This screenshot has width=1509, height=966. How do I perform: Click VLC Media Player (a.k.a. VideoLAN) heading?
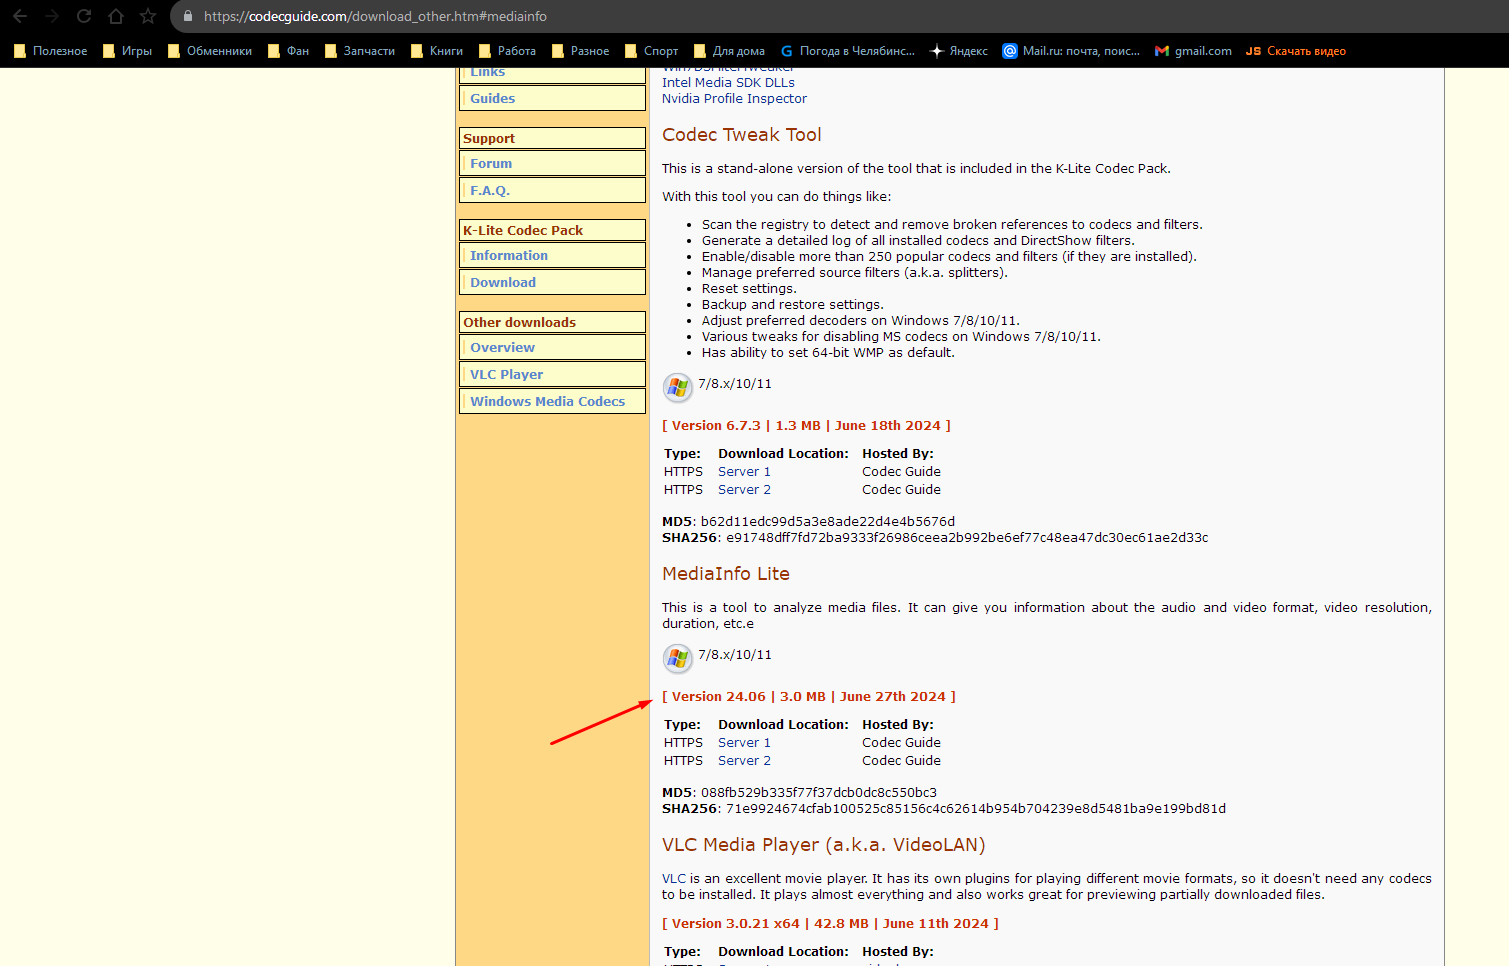pos(824,844)
